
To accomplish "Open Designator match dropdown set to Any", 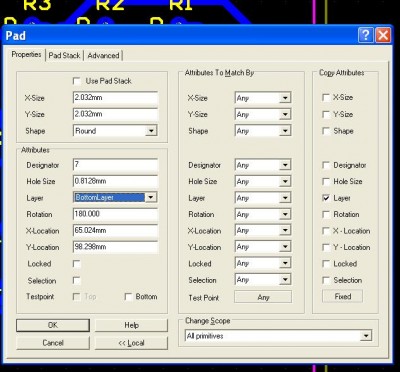I will [x=263, y=165].
